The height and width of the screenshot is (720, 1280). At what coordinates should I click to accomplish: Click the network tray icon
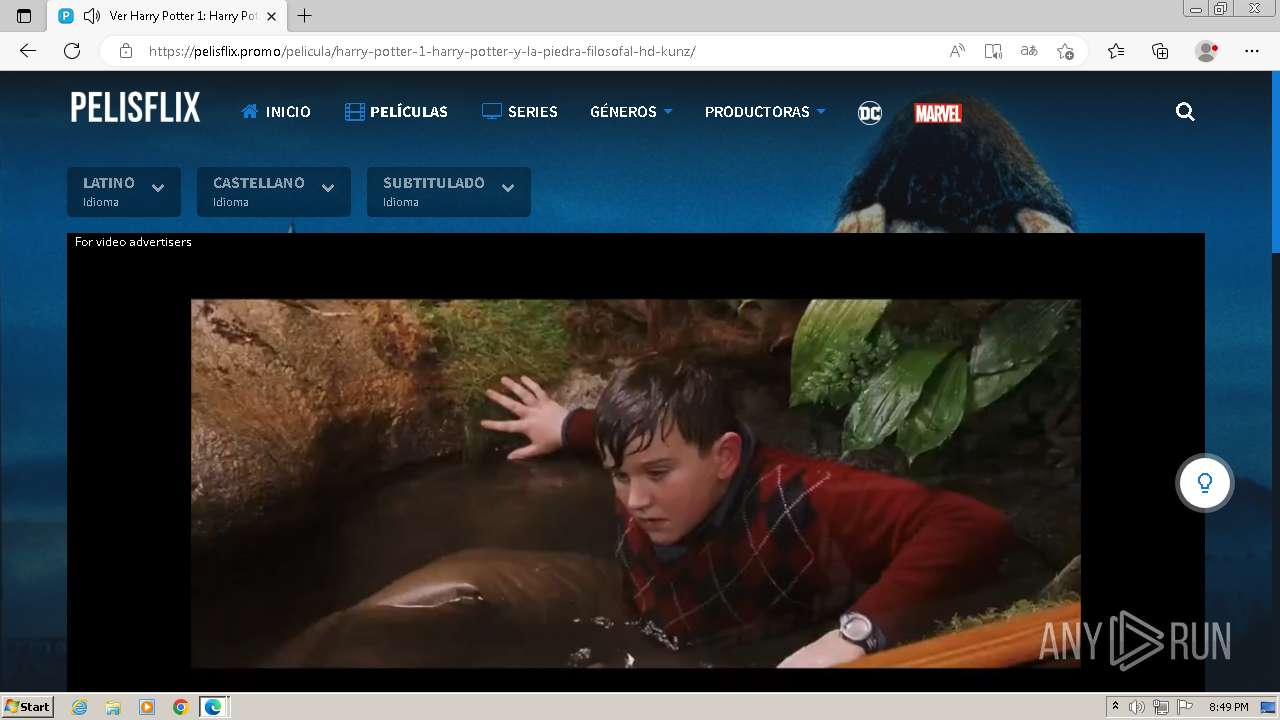point(1161,707)
